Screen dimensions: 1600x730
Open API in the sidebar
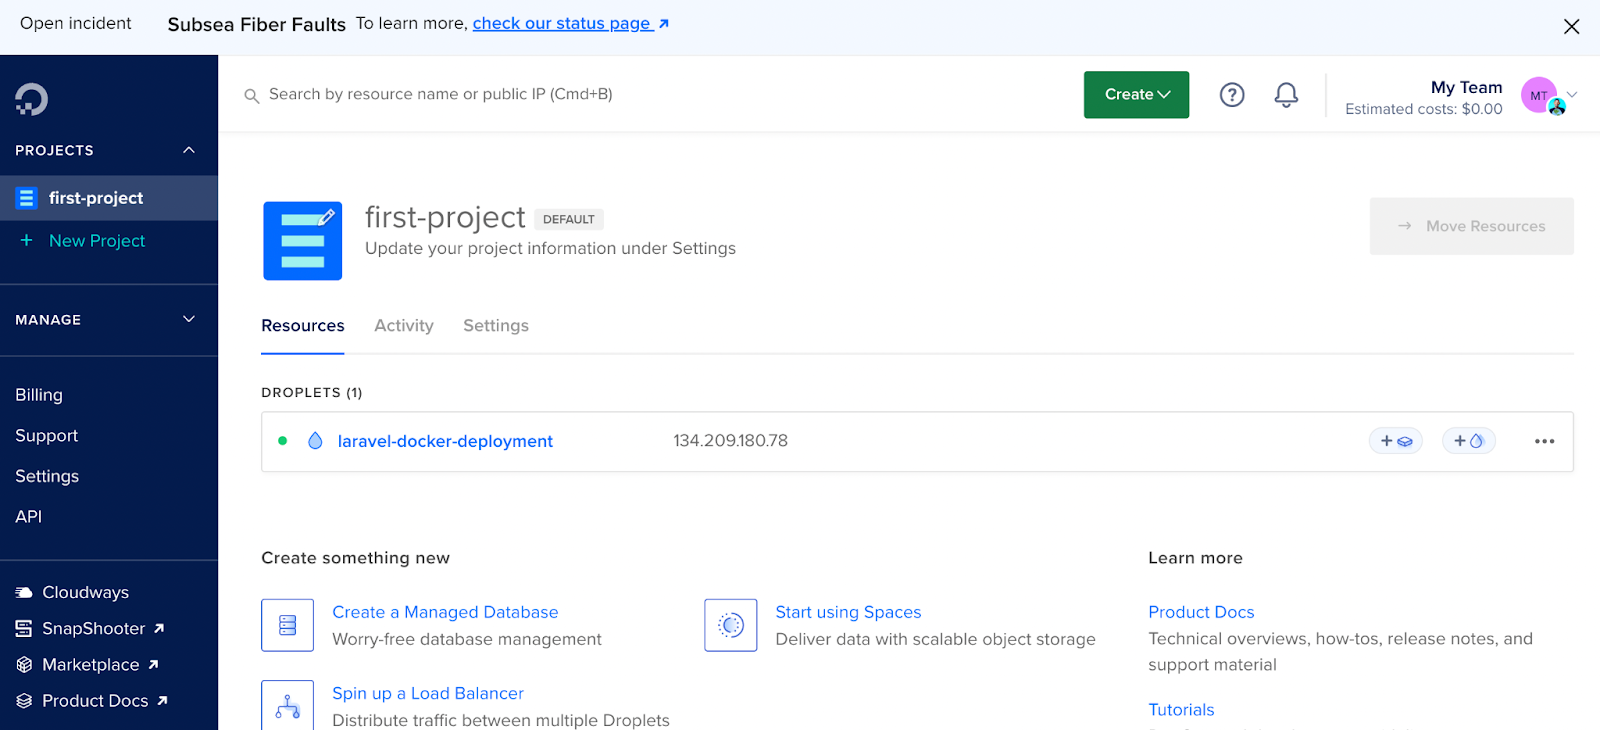[x=29, y=517]
